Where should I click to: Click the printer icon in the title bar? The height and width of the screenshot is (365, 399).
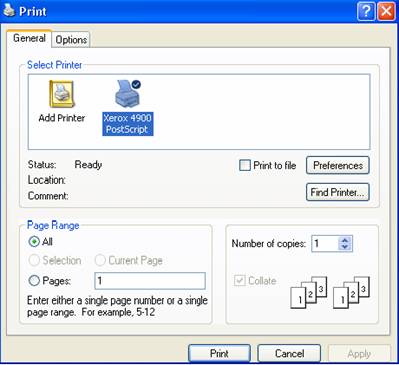click(9, 11)
